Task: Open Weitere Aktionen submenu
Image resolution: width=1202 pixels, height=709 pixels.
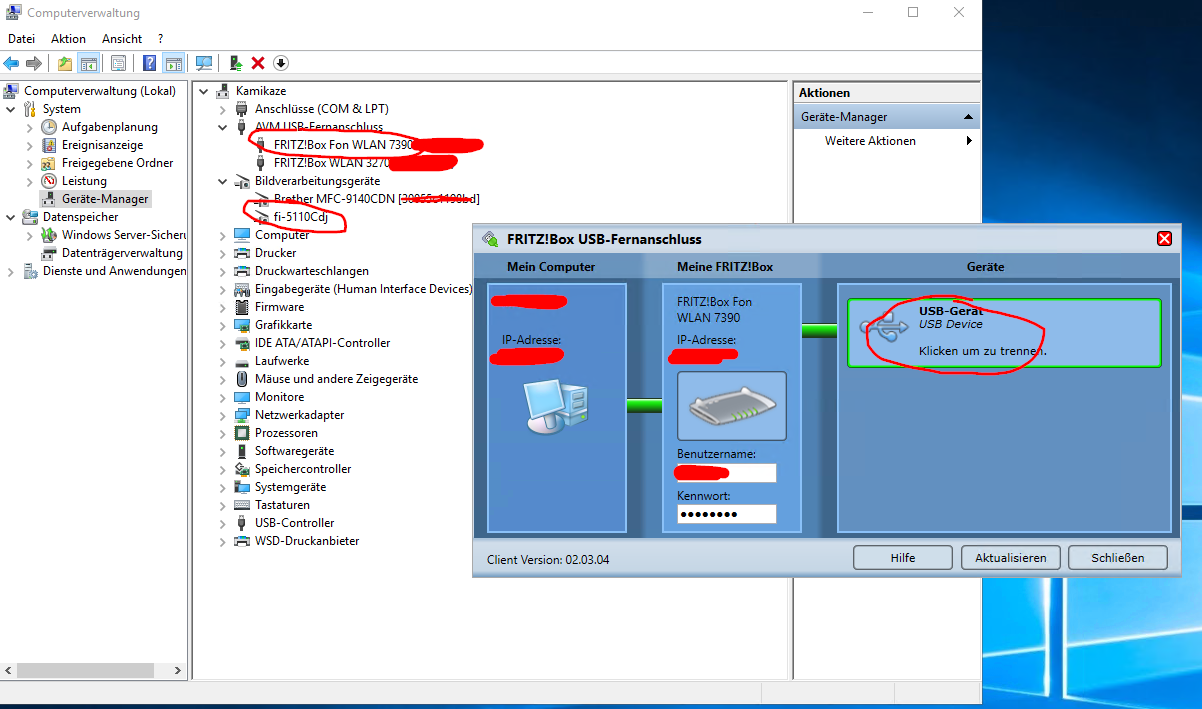Action: click(x=870, y=141)
